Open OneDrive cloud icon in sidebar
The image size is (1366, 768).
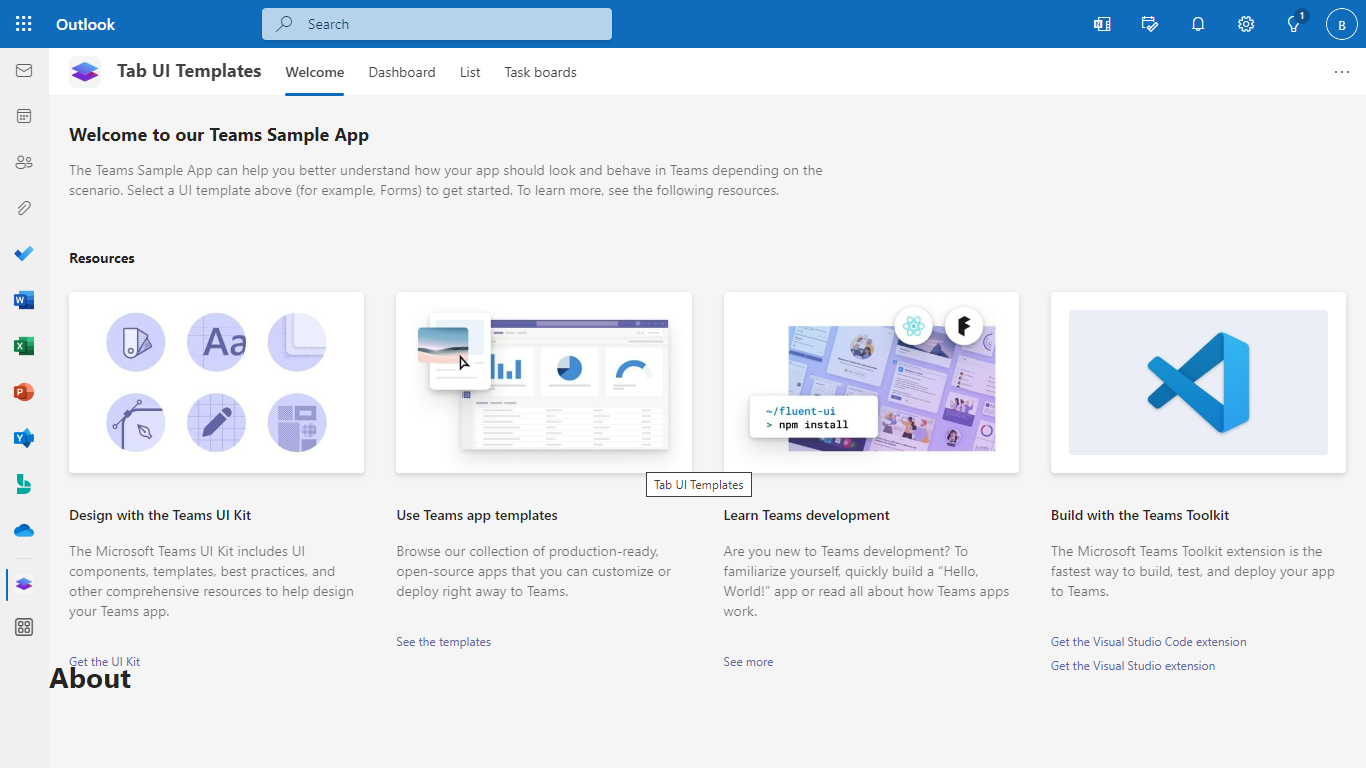[x=24, y=530]
